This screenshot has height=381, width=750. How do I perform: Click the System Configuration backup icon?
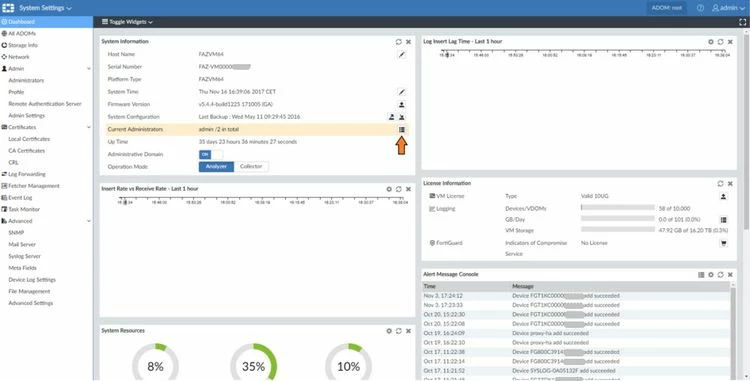tap(391, 117)
